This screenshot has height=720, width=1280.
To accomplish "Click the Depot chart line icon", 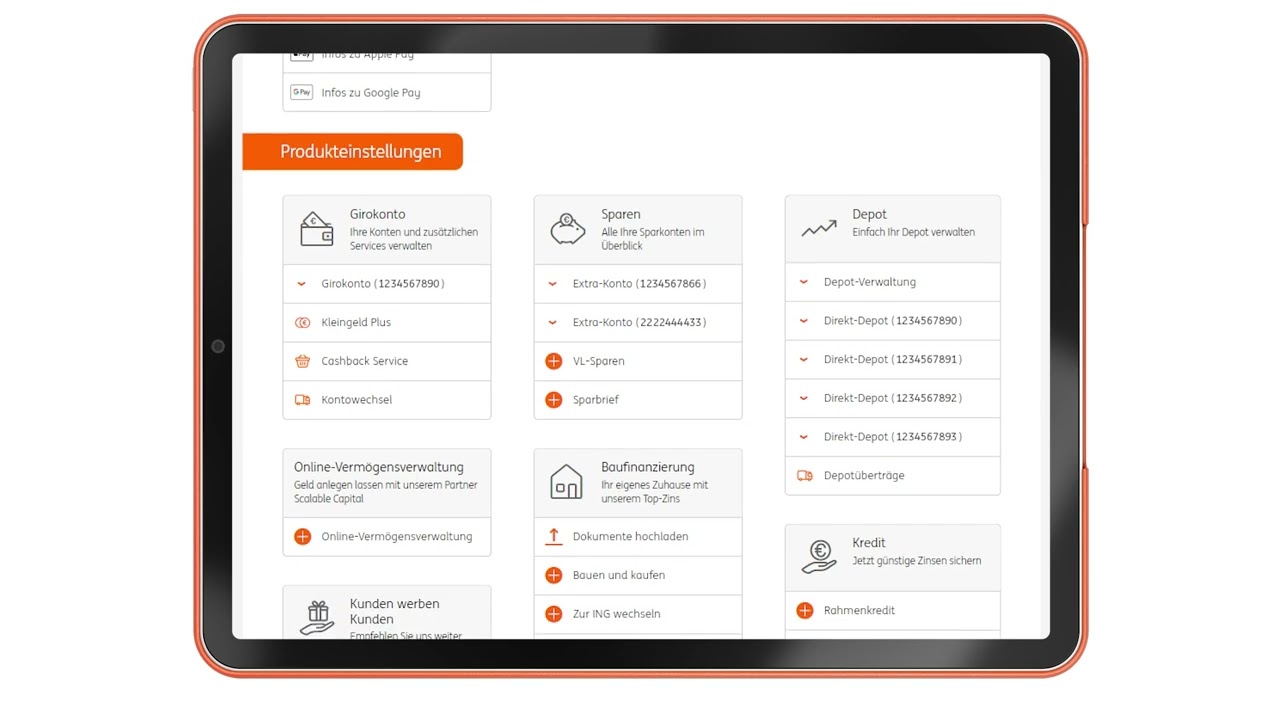I will [819, 229].
